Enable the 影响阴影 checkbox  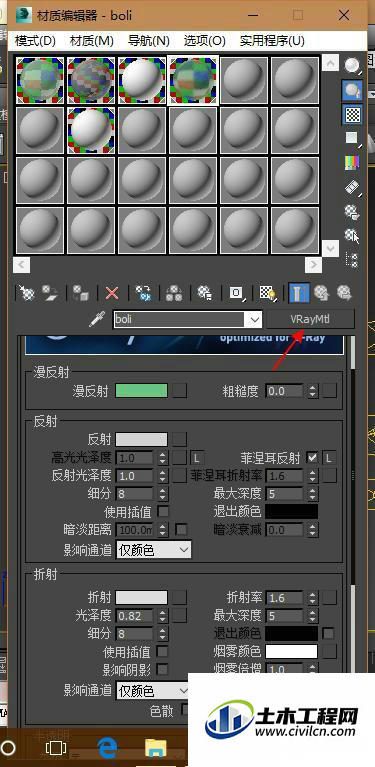[x=162, y=669]
